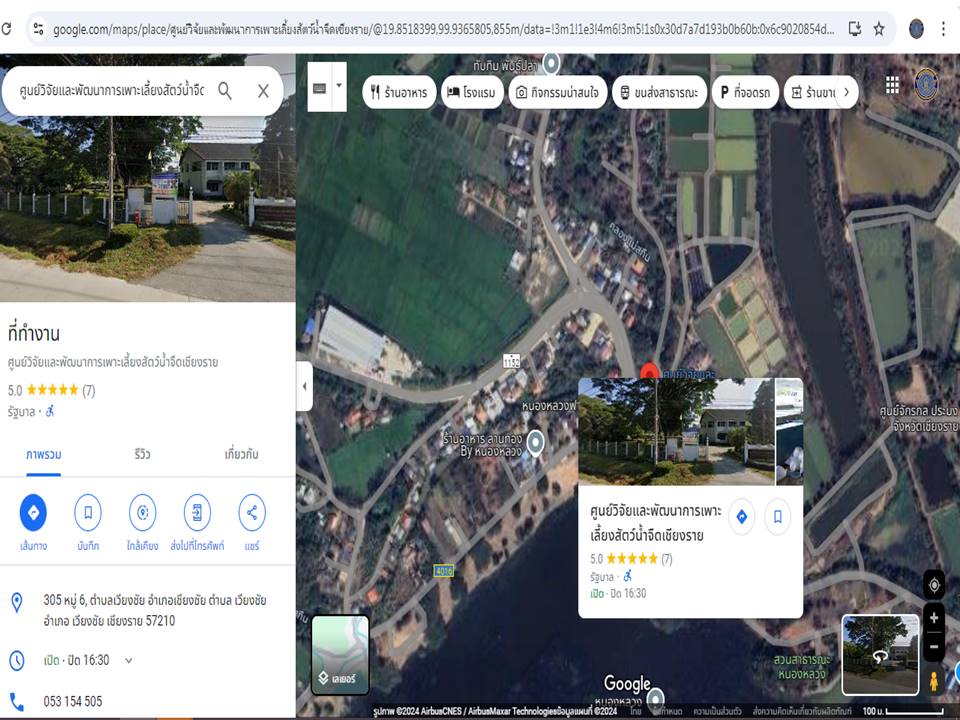
Task: Click the browser reload icon
Action: coord(6,29)
